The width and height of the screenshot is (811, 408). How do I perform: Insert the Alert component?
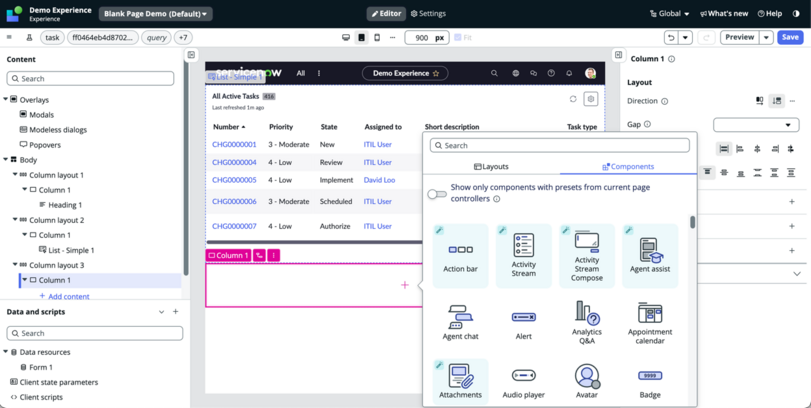[523, 322]
